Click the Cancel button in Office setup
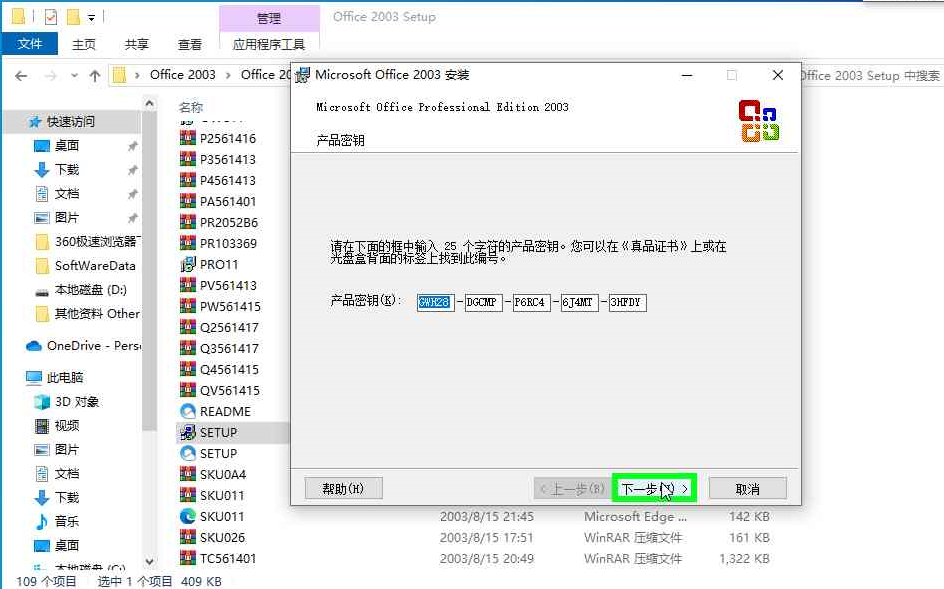Image resolution: width=944 pixels, height=589 pixels. pos(748,488)
